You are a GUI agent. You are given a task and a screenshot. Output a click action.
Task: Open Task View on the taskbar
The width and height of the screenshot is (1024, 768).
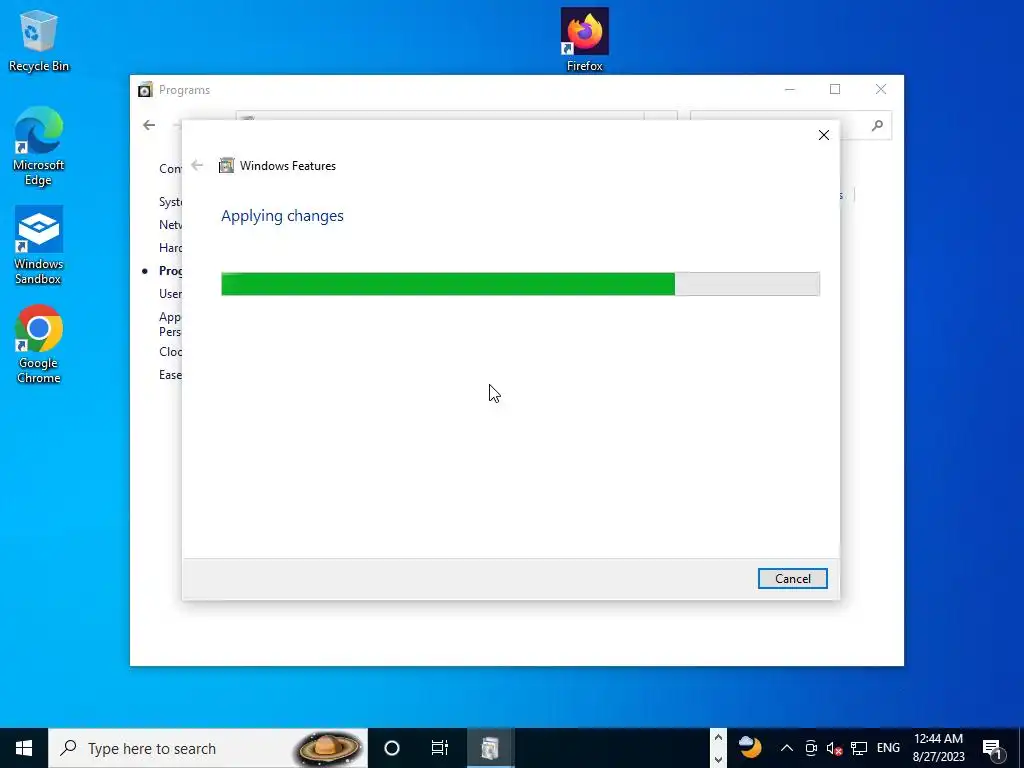440,748
